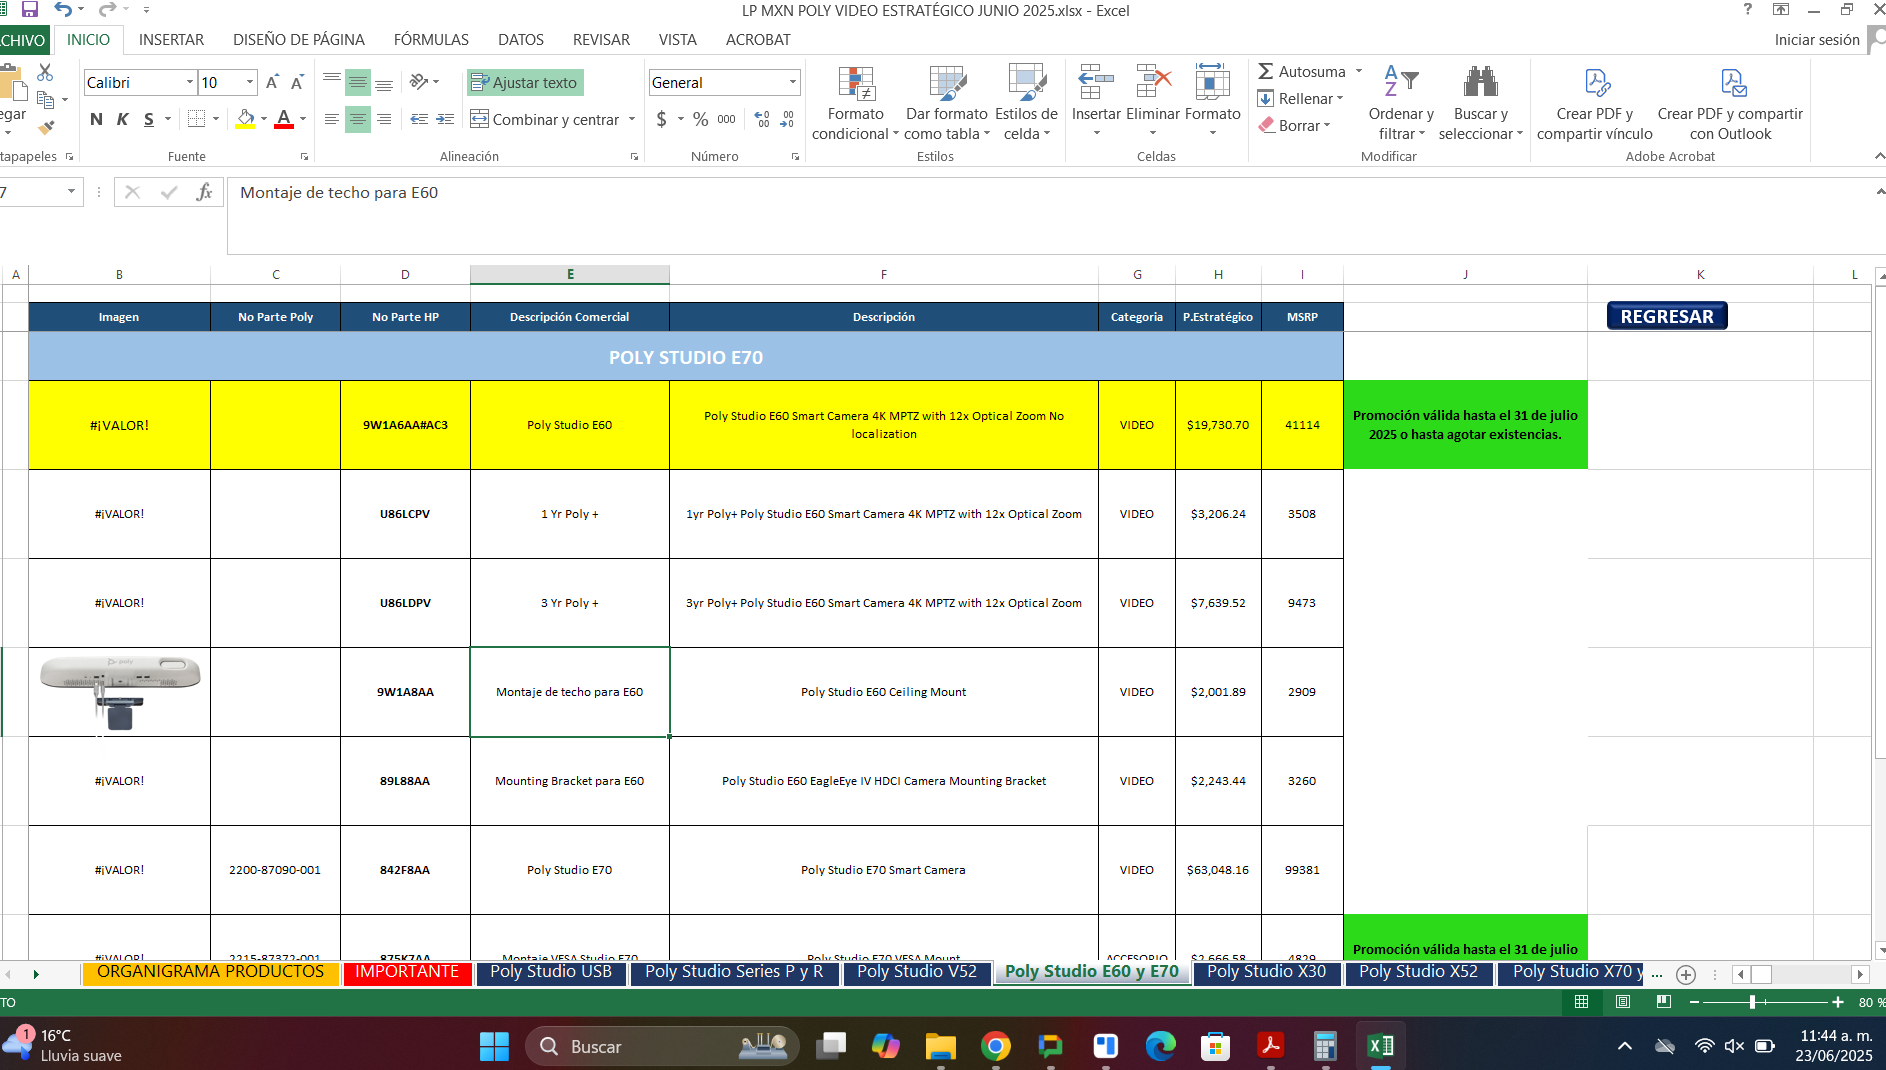Decrease decimal places

click(788, 119)
